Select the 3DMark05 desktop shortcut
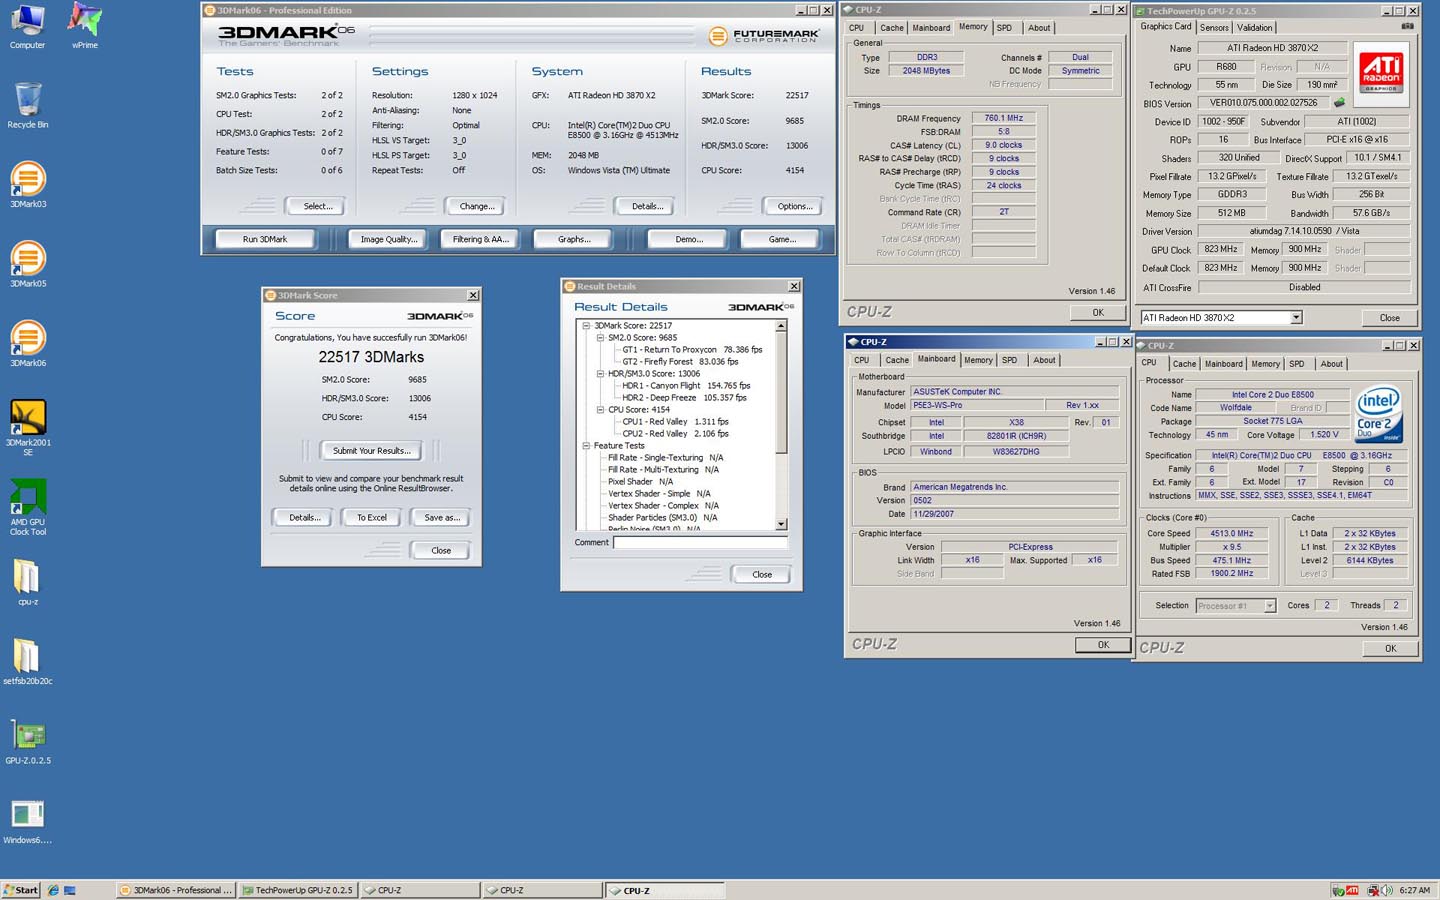This screenshot has width=1440, height=900. (x=28, y=264)
